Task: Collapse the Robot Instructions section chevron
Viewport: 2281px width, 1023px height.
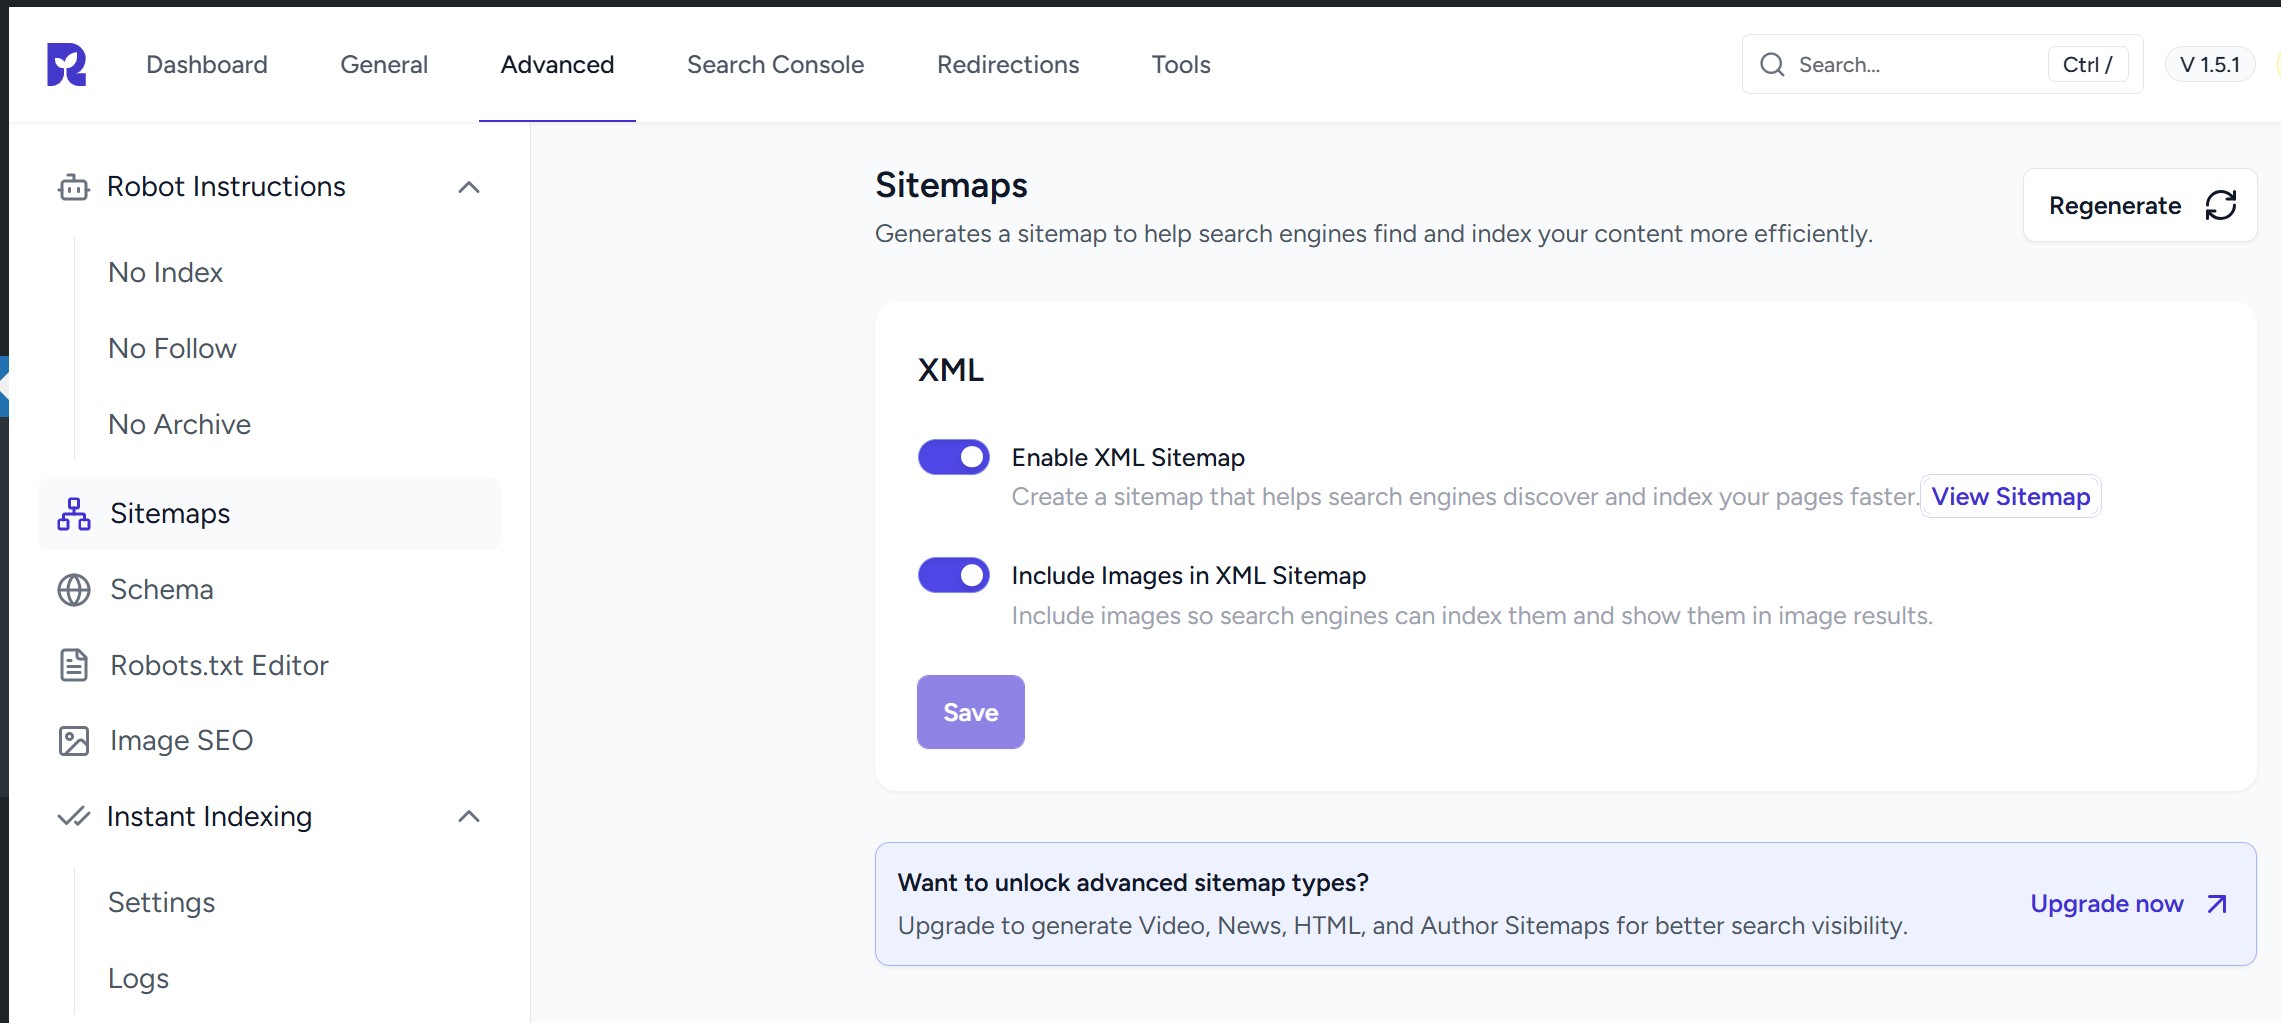Action: tap(469, 187)
